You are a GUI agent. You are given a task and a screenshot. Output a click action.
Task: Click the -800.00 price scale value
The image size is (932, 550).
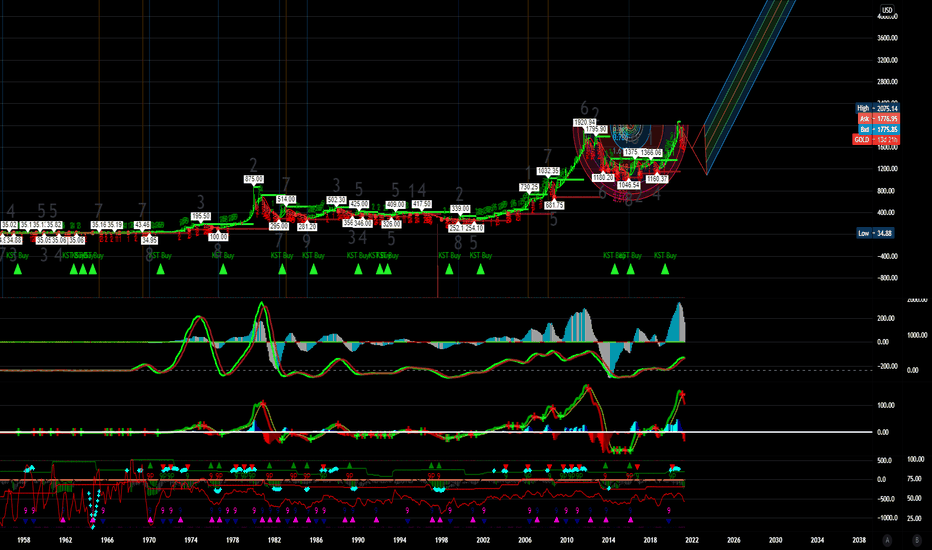tap(887, 278)
